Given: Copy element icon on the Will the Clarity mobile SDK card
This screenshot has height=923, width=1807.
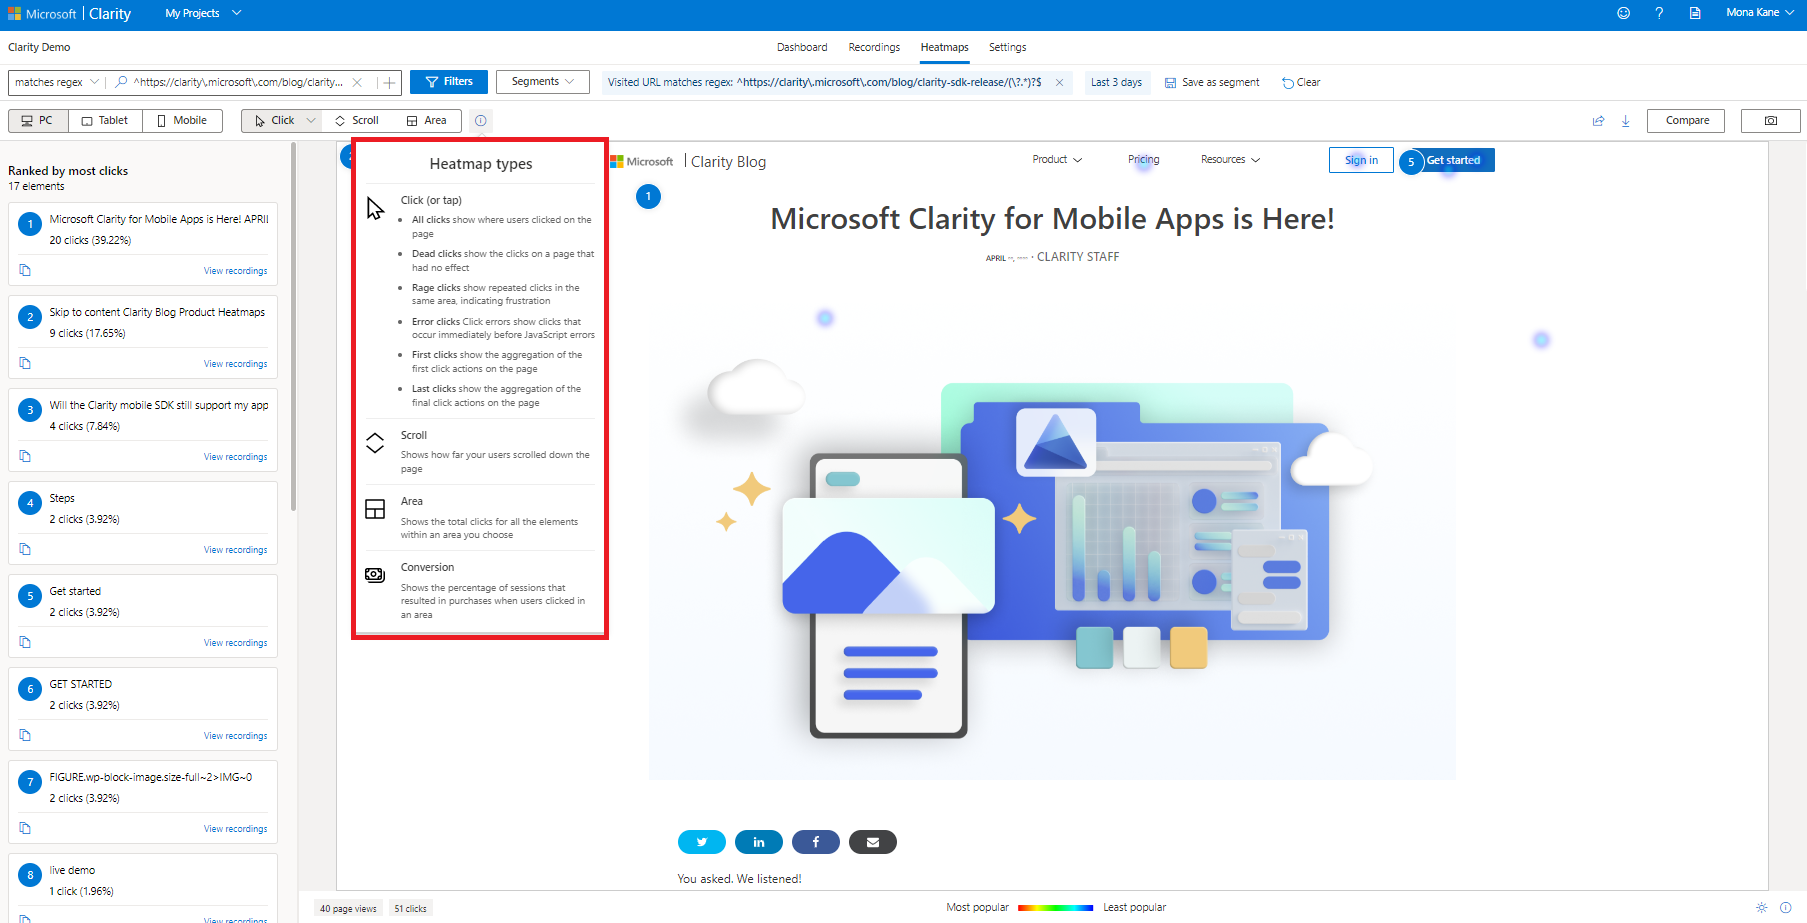Looking at the screenshot, I should pos(25,456).
